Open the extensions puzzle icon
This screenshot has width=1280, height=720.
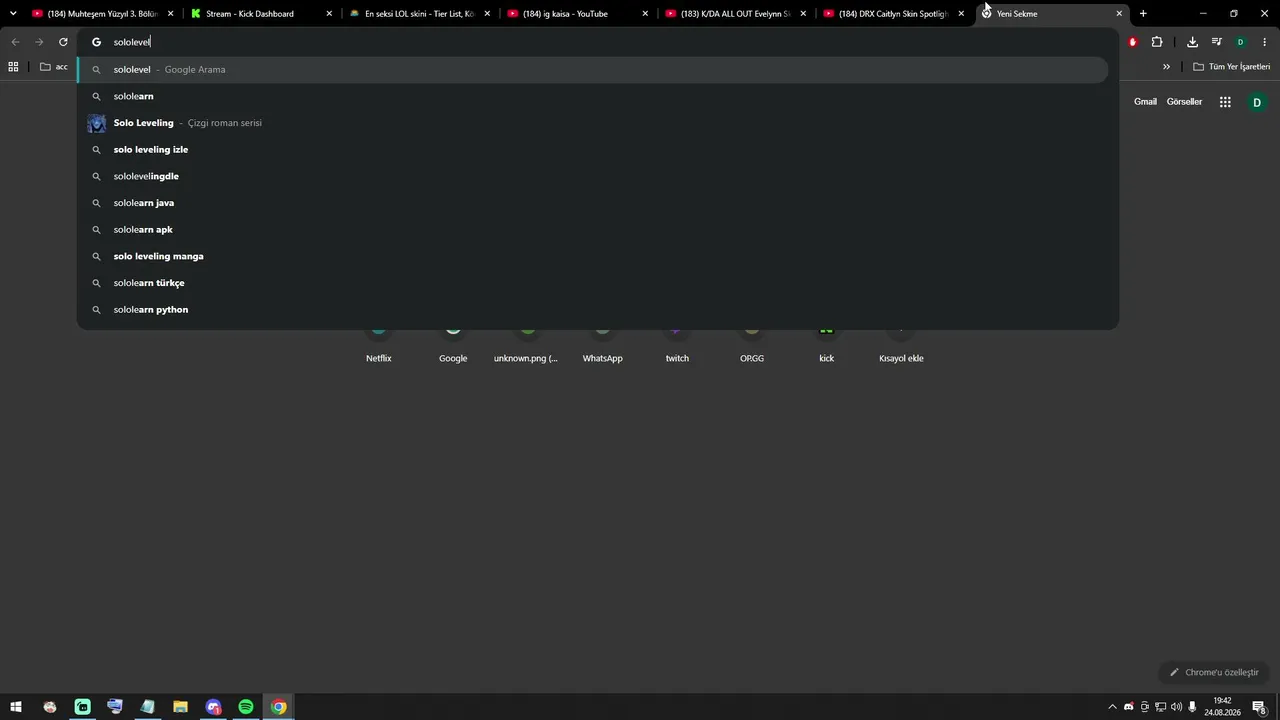click(1157, 42)
